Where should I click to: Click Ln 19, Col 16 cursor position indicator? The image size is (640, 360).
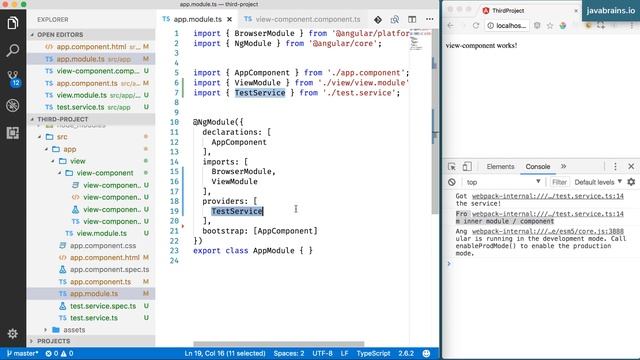[224, 353]
